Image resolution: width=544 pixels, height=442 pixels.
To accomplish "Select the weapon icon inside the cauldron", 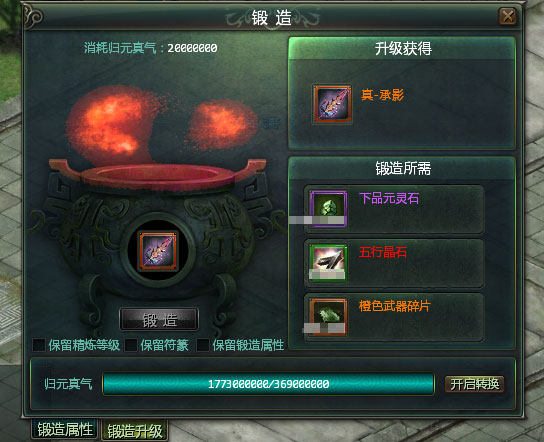I will [158, 251].
